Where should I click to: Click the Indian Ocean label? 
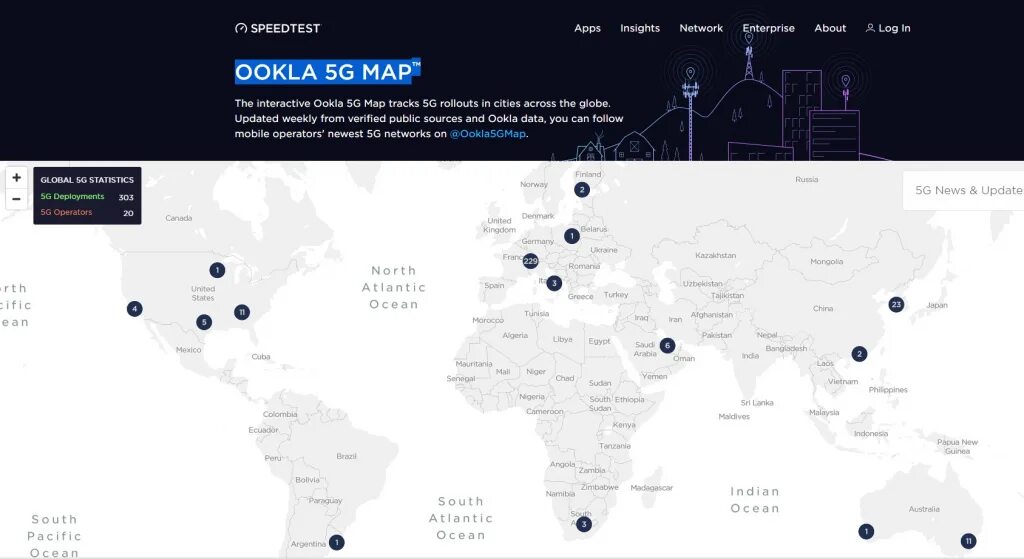(x=755, y=500)
